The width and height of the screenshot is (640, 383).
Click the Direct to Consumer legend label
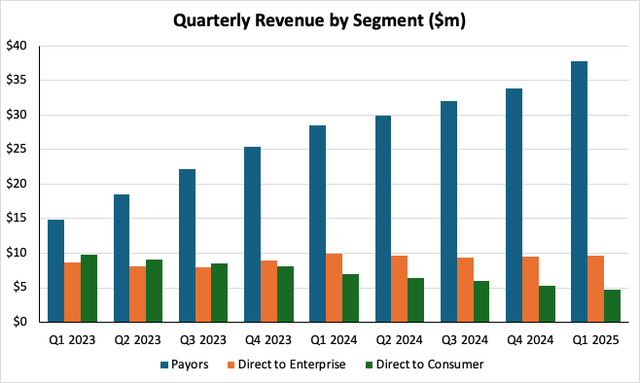point(430,364)
